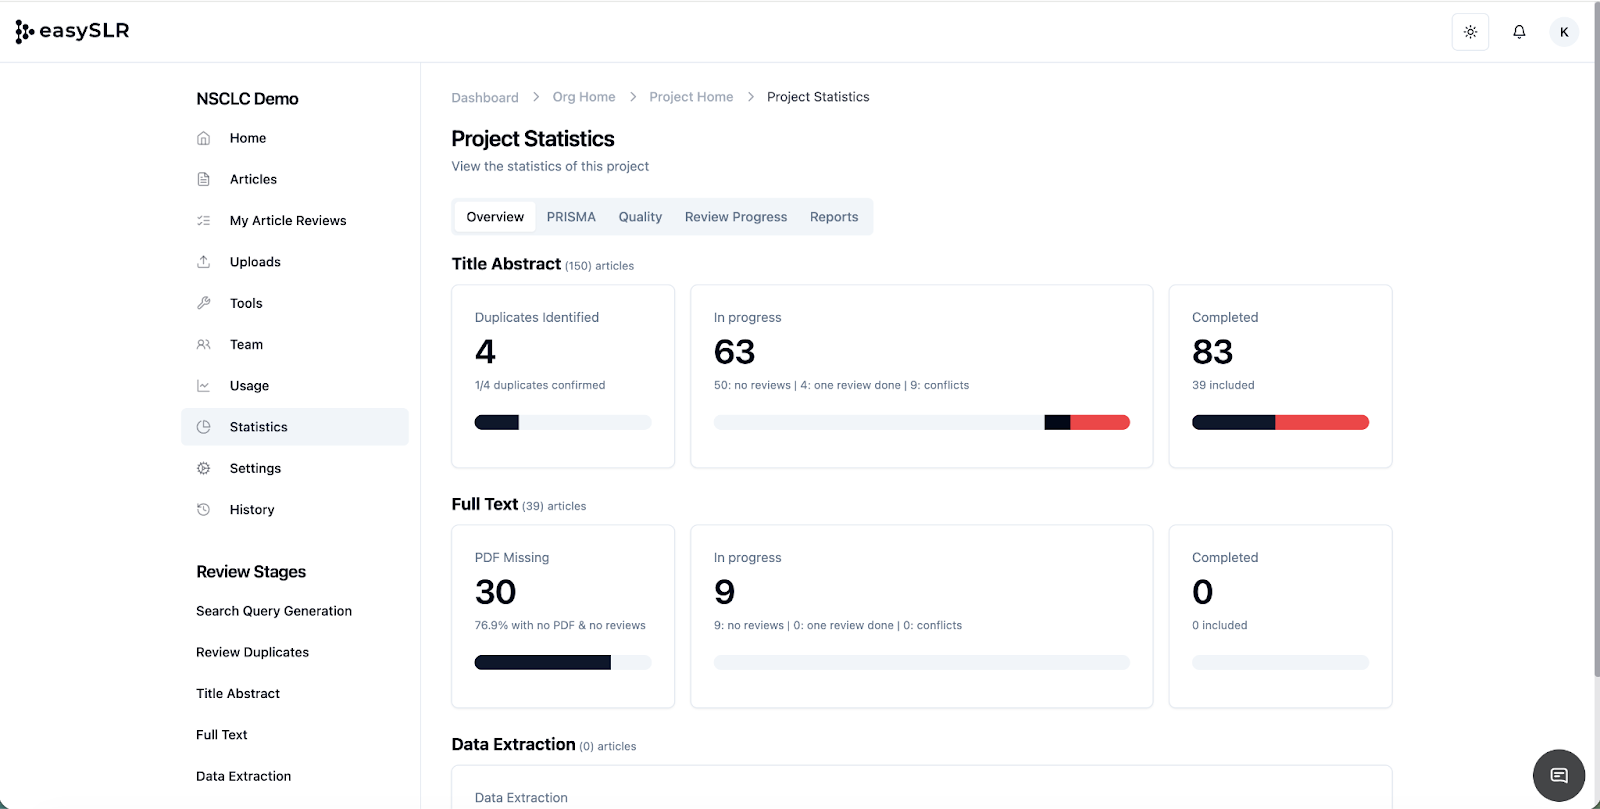Open the chat support bubble

[x=1558, y=775]
